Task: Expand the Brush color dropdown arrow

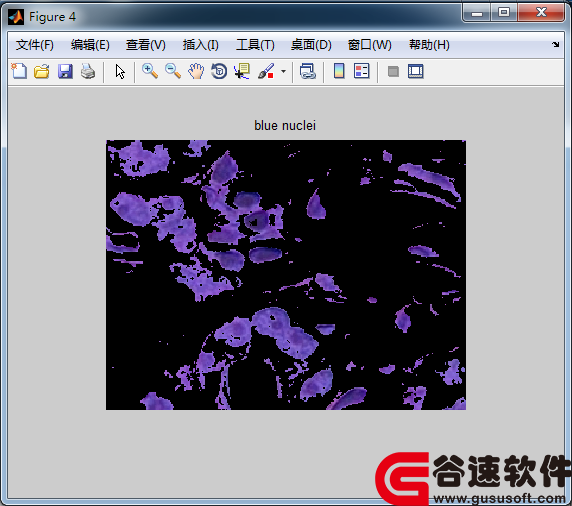Action: [283, 72]
